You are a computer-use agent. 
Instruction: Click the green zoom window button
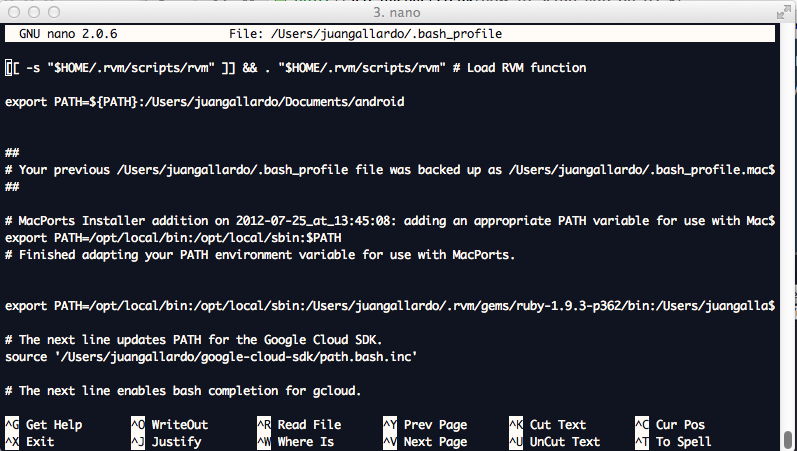coord(53,12)
